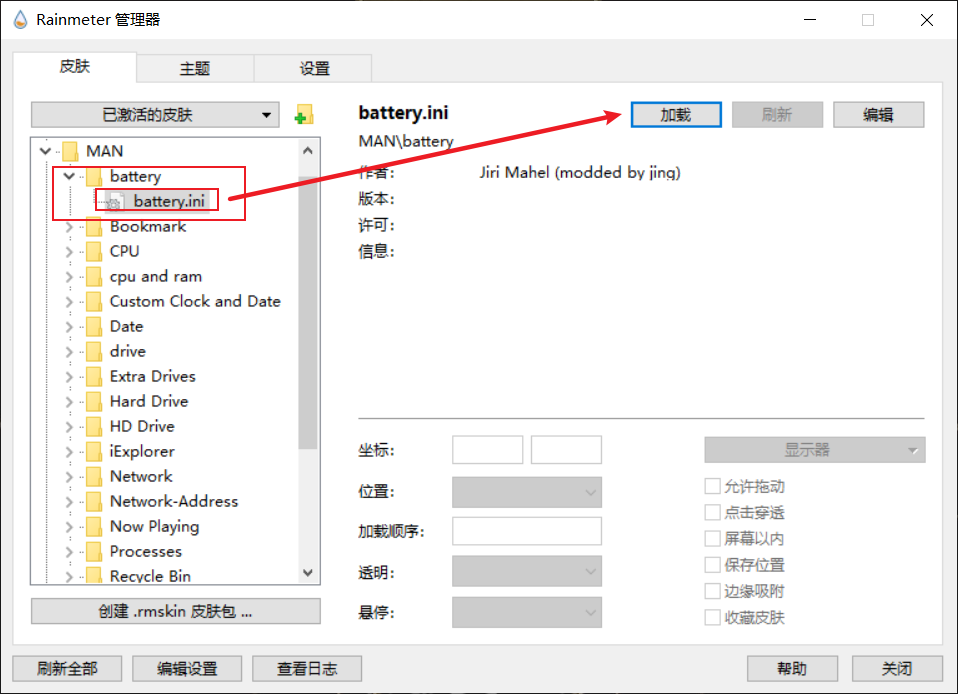Toggle the 收藏皮肤 checkbox
Image resolution: width=958 pixels, height=694 pixels.
point(712,617)
